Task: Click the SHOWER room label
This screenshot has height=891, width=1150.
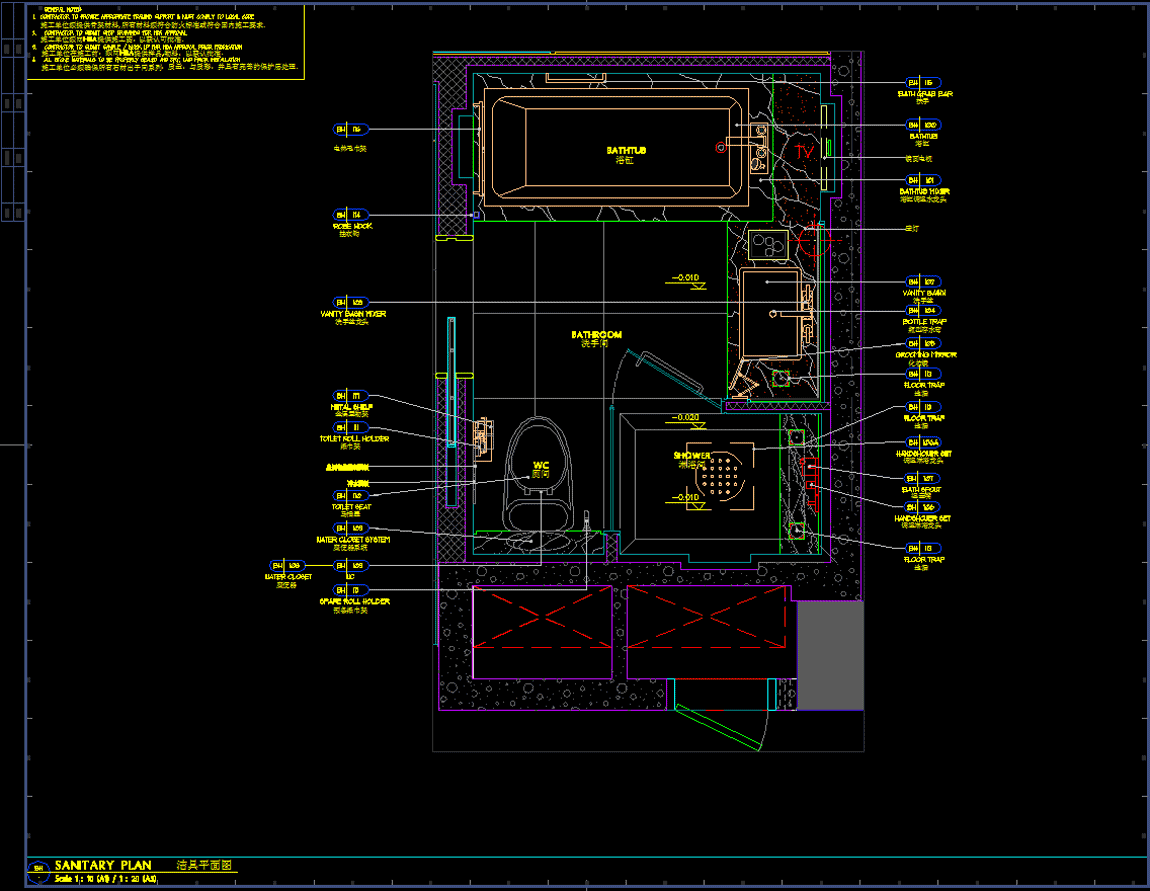Action: 691,456
